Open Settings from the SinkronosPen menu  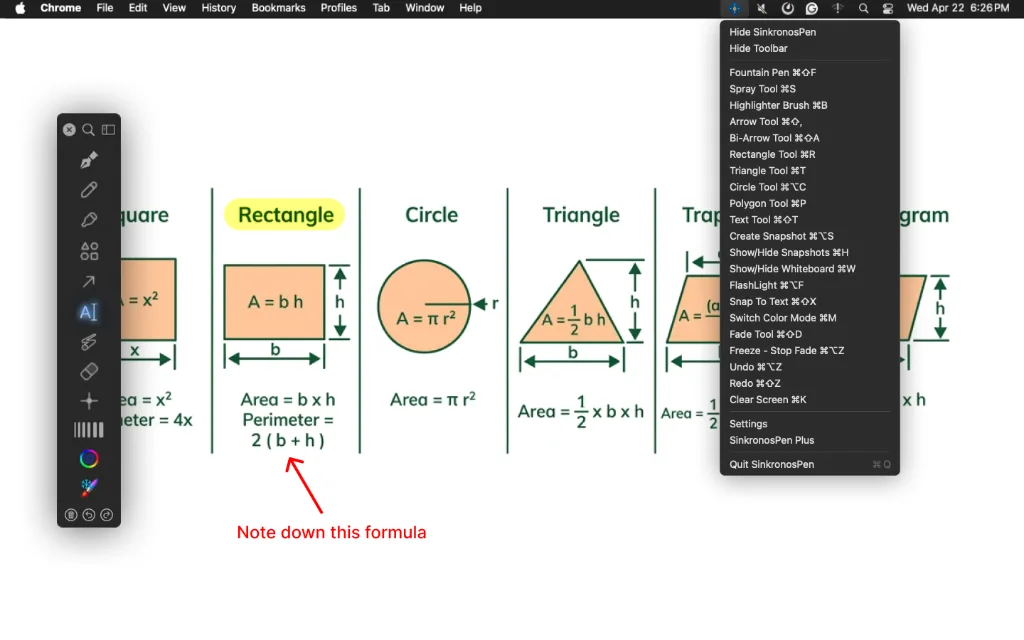810,423
